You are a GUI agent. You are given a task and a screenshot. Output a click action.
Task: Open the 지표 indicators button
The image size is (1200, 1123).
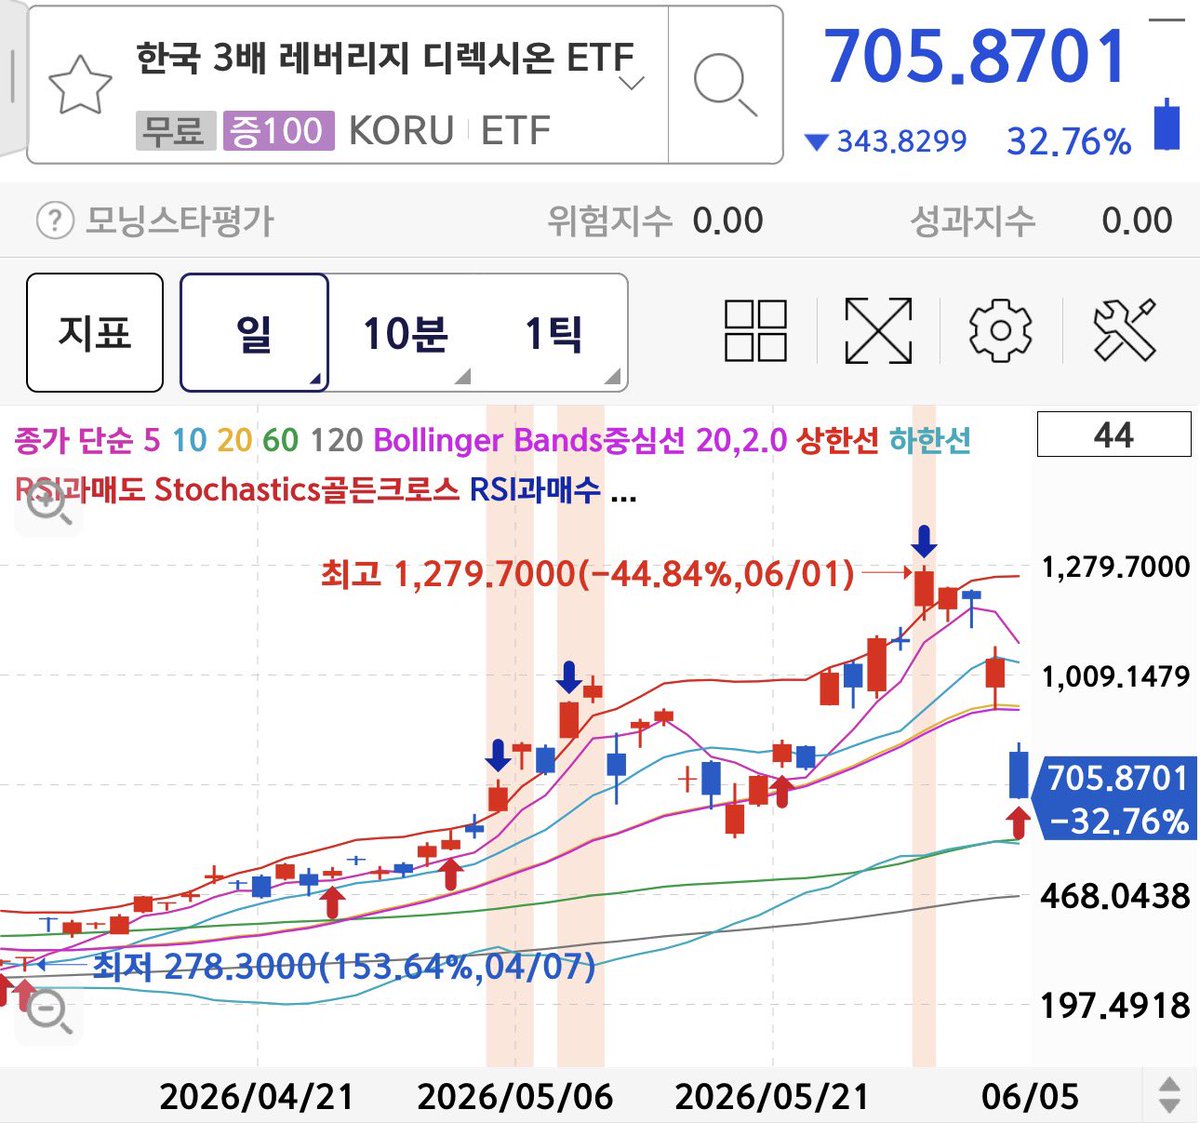coord(95,332)
